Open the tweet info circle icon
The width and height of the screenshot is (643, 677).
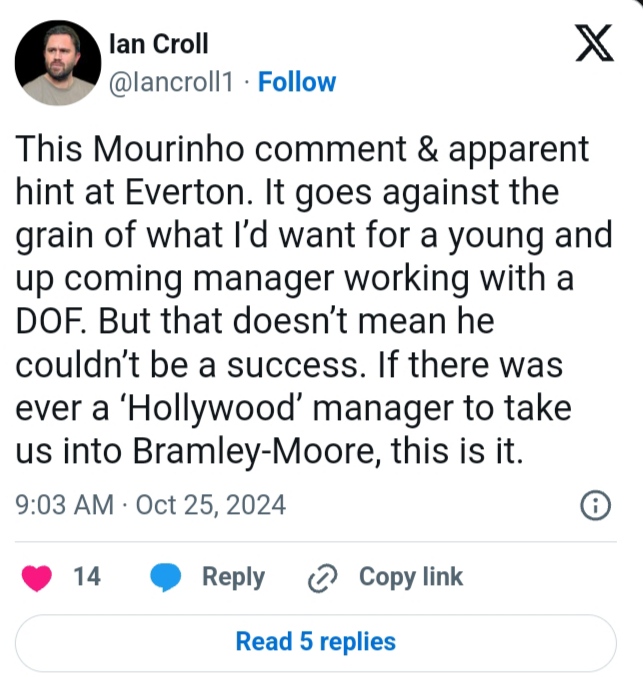click(595, 506)
